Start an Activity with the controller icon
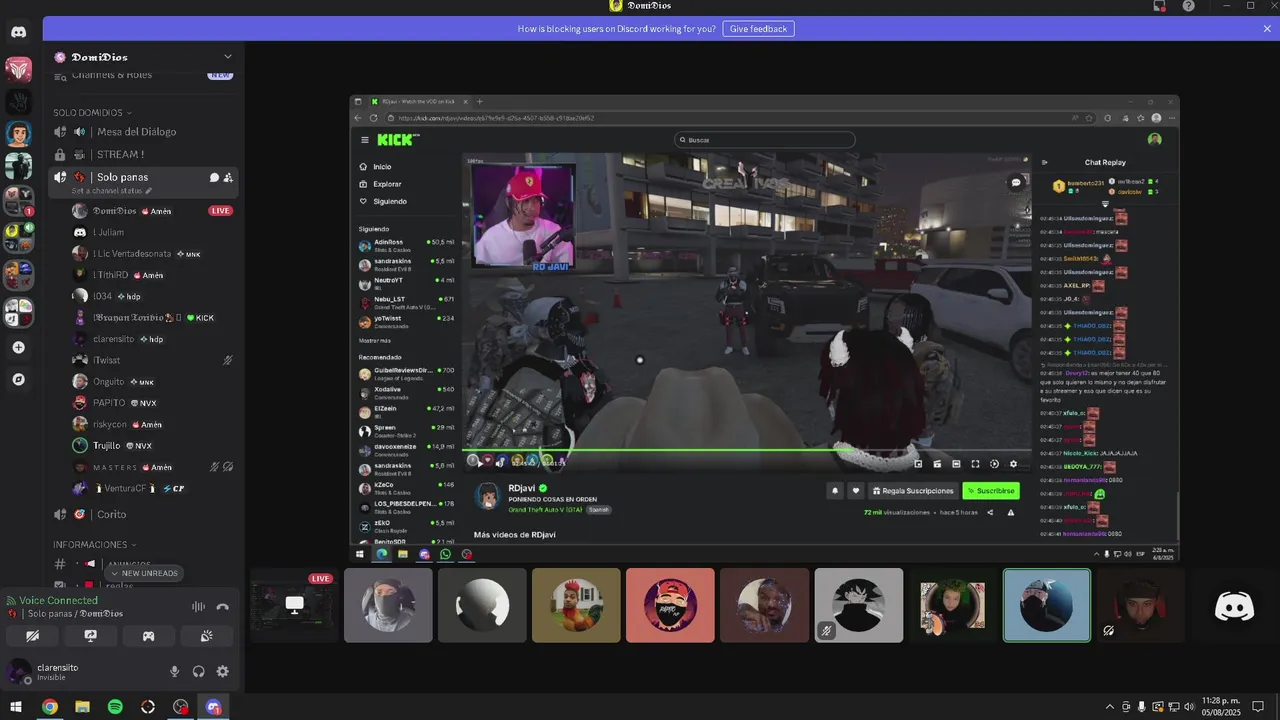Image resolution: width=1280 pixels, height=720 pixels. [x=148, y=635]
